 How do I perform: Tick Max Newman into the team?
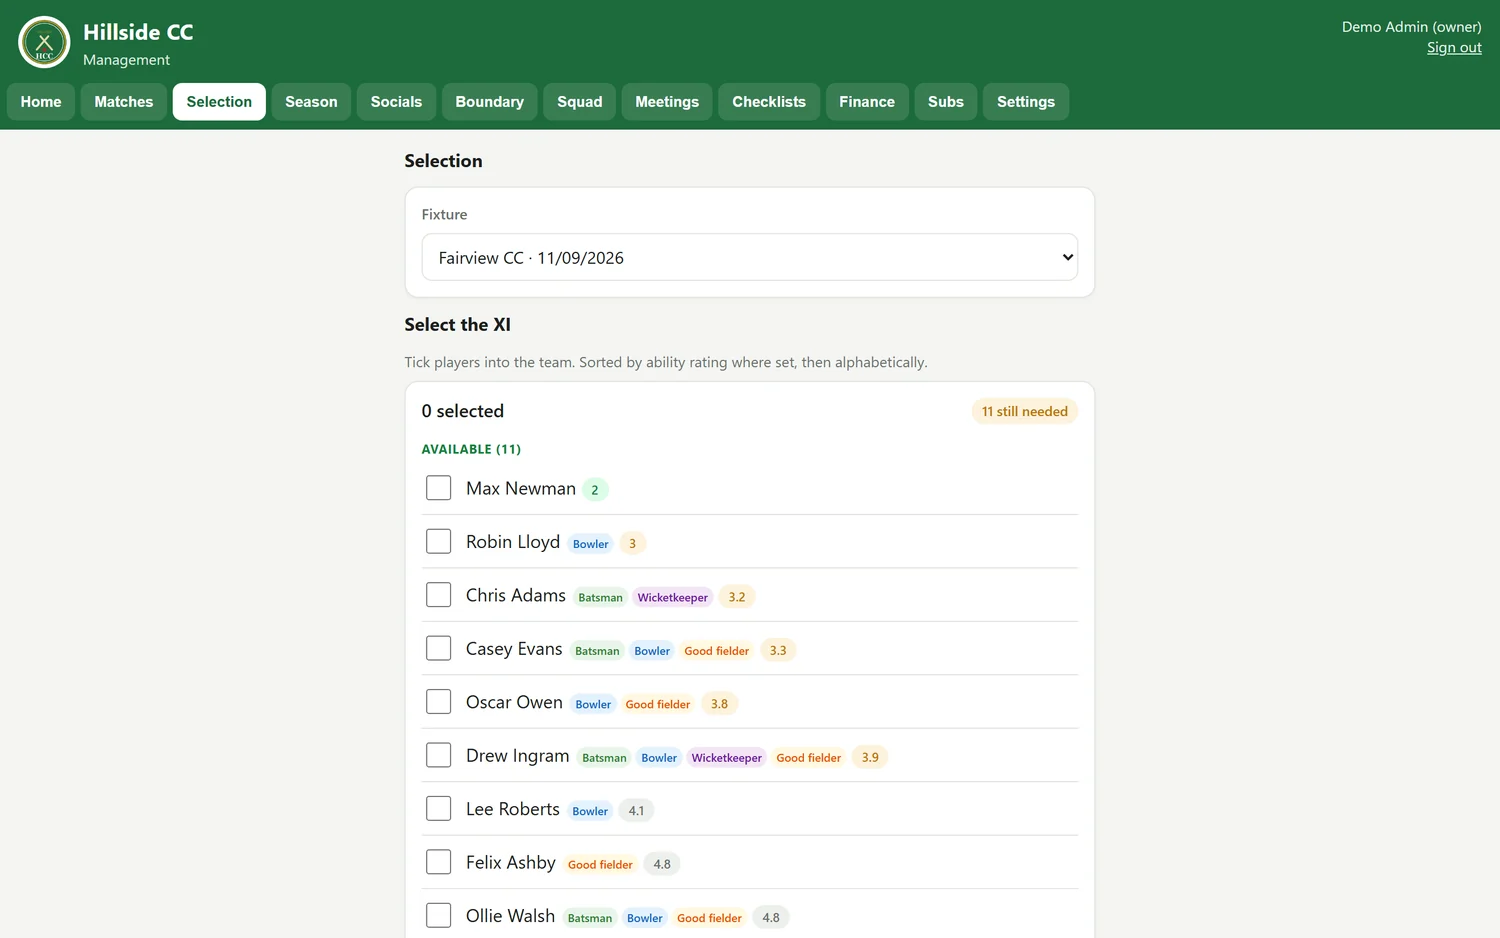pos(438,488)
